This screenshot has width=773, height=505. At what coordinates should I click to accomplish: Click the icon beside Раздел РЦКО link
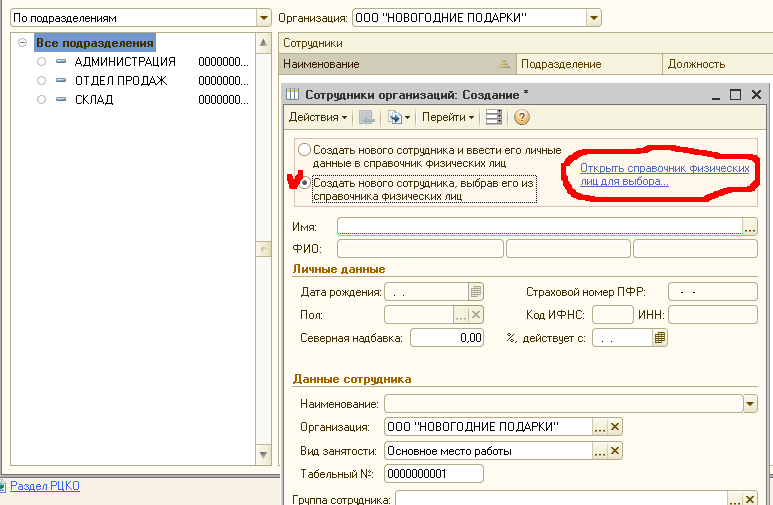[x=2, y=486]
